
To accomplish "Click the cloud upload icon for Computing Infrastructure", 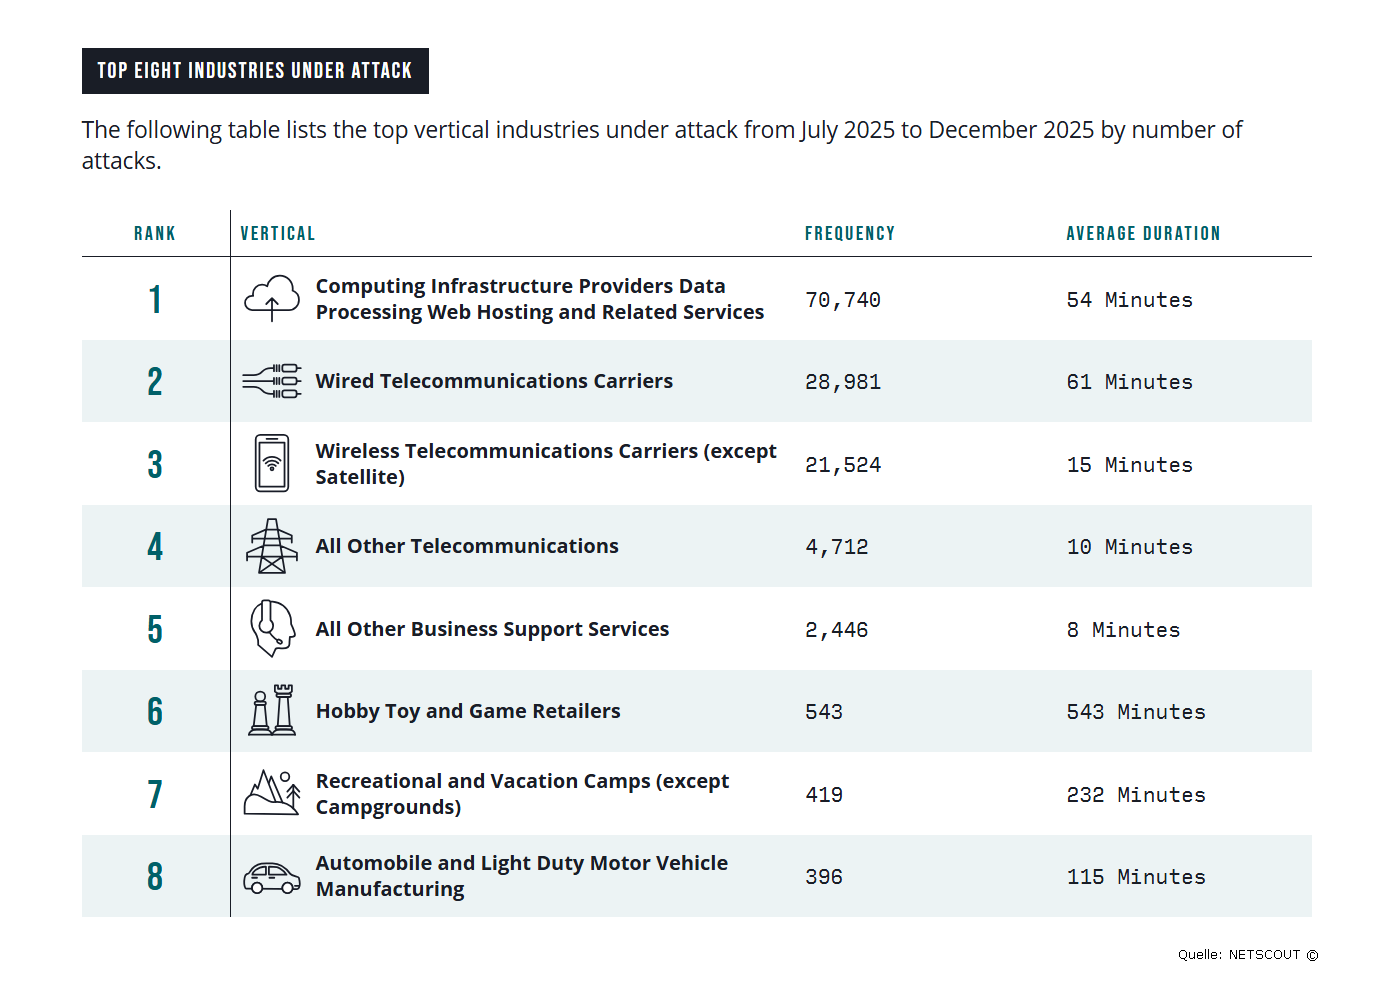I will coord(271,298).
